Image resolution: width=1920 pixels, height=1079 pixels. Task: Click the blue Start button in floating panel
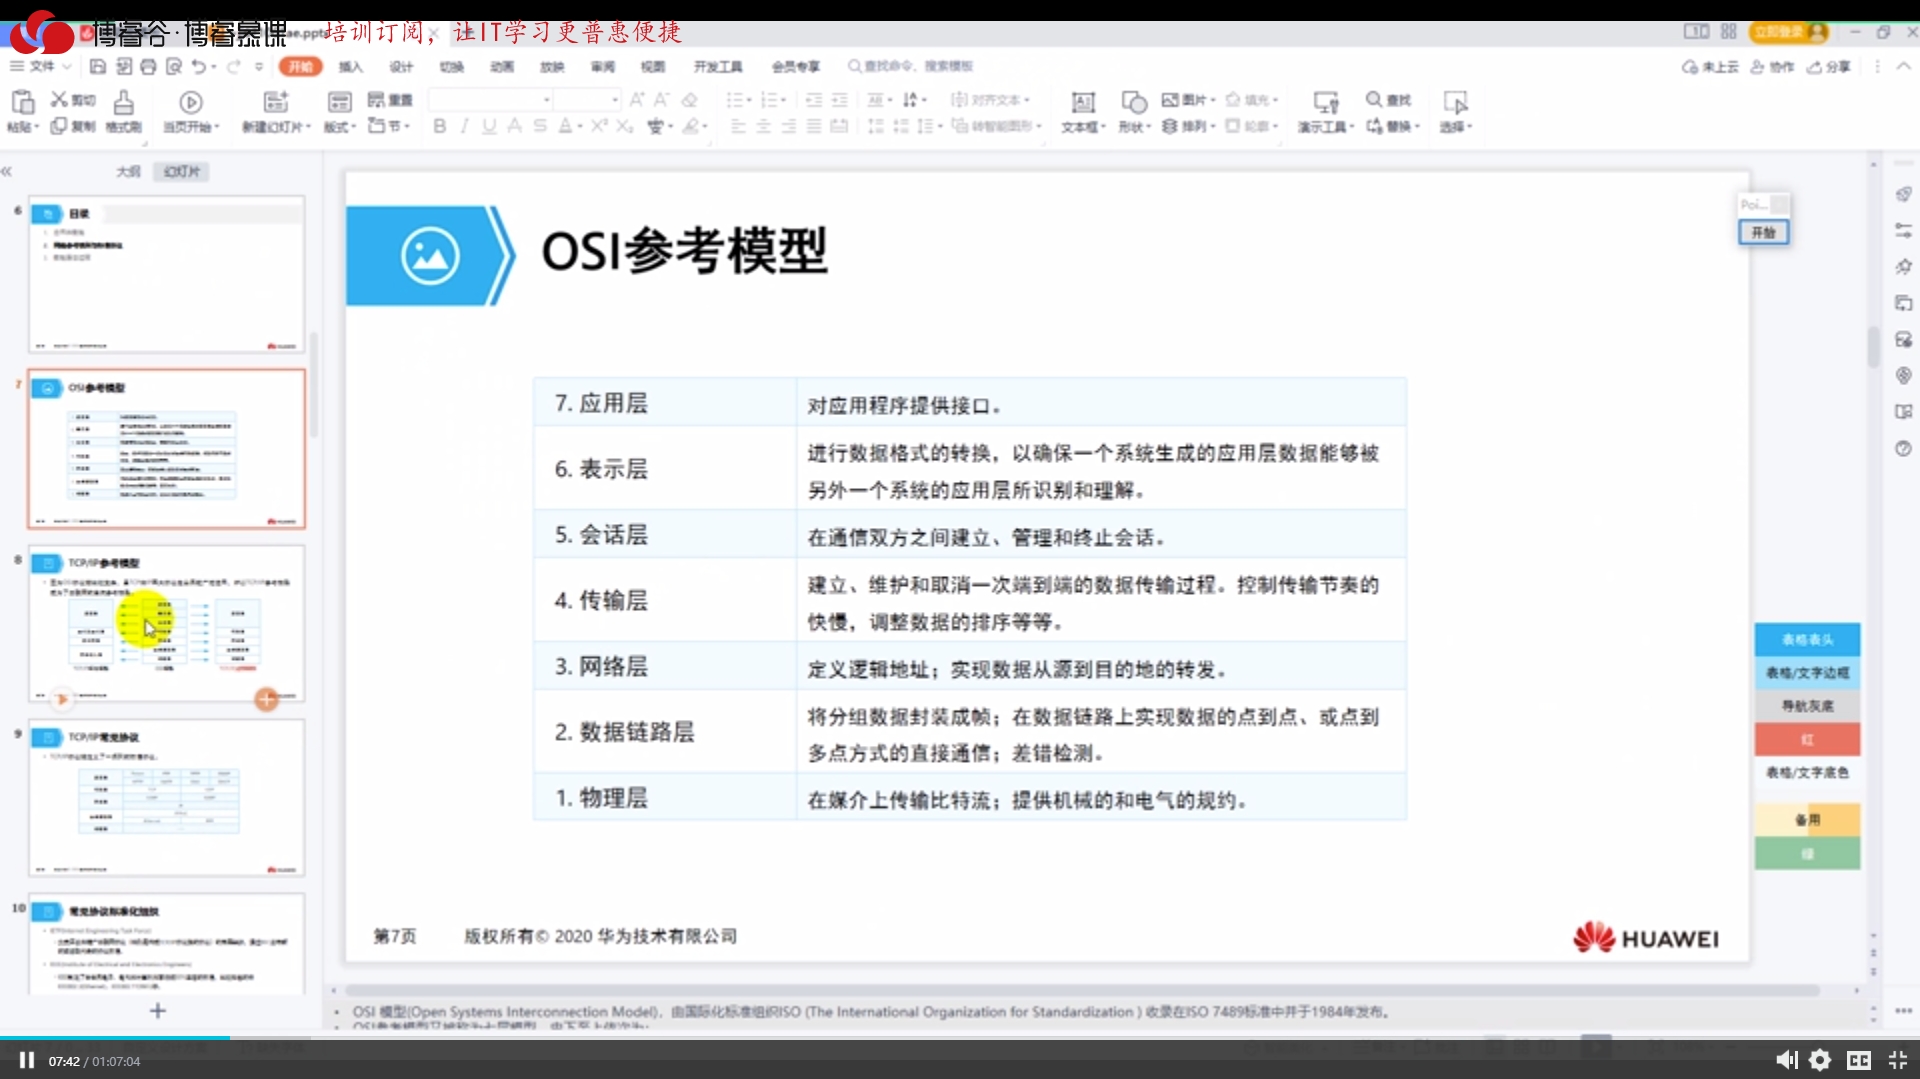coord(1763,232)
